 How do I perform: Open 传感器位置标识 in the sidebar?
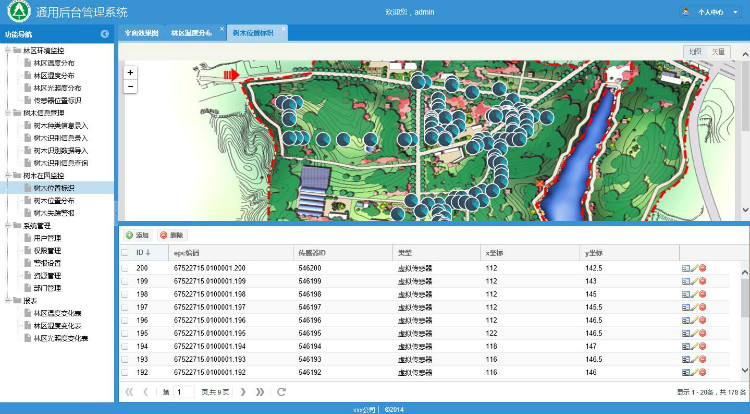click(x=57, y=100)
